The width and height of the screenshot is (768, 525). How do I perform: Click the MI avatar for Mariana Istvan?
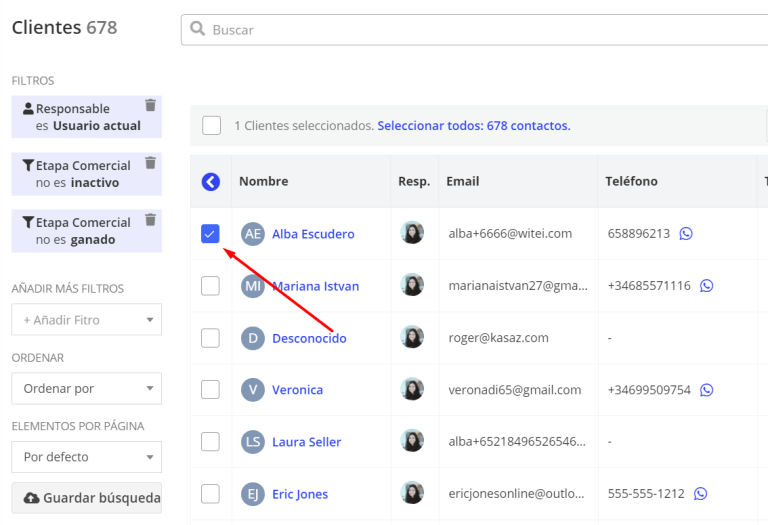point(253,286)
